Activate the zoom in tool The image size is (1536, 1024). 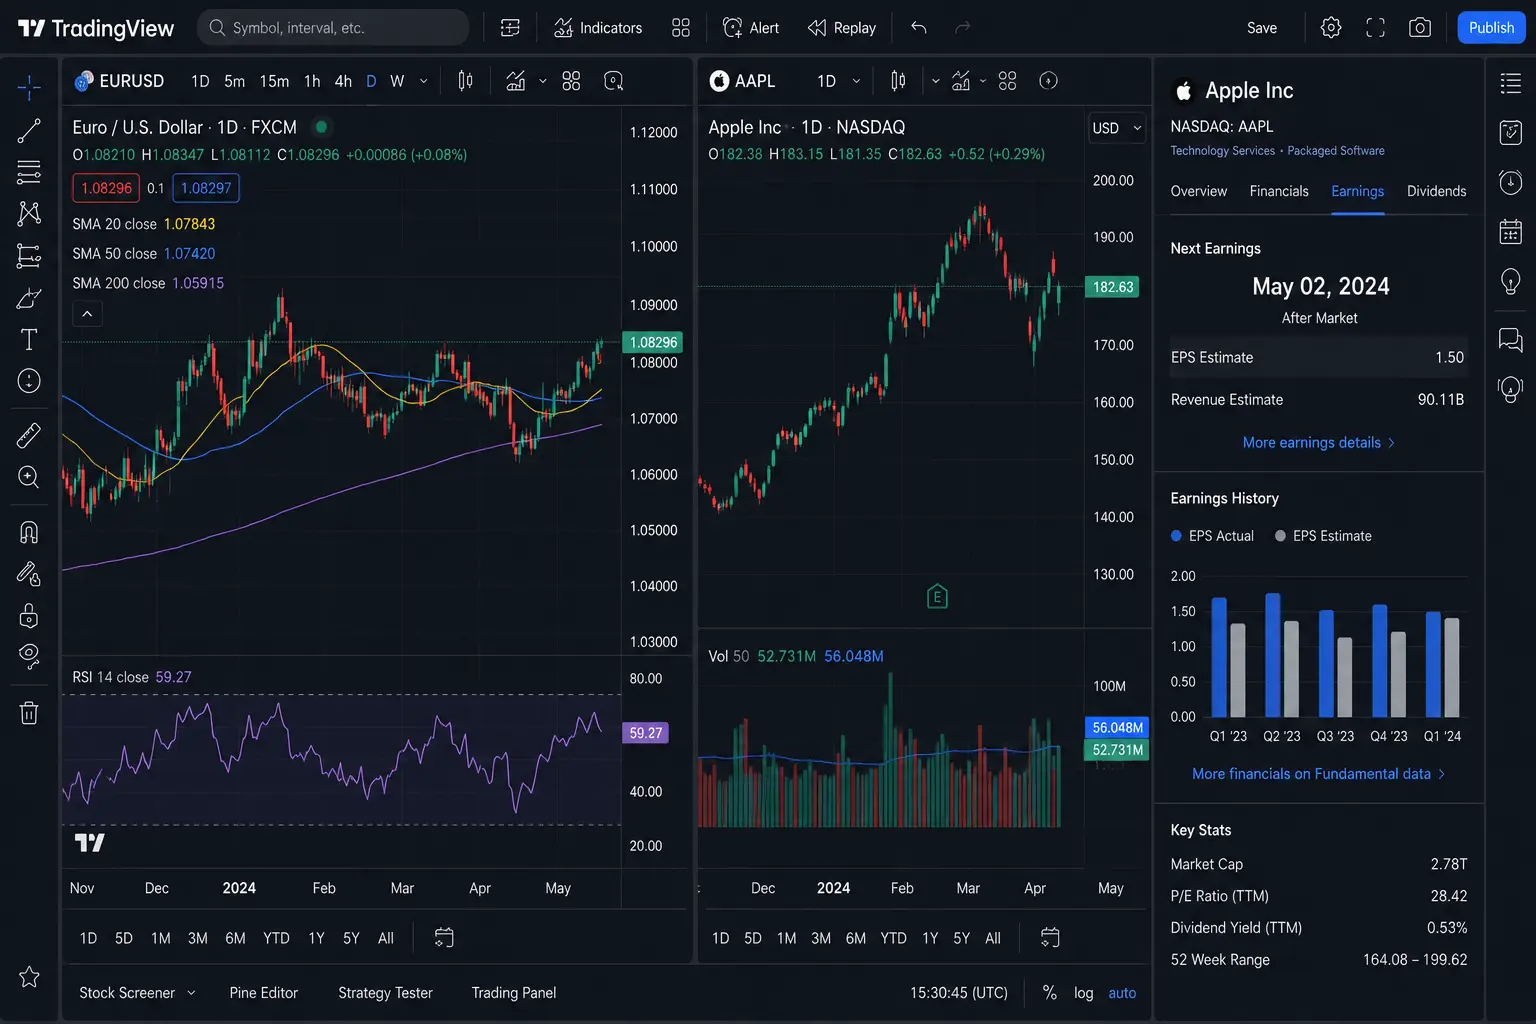click(x=29, y=477)
